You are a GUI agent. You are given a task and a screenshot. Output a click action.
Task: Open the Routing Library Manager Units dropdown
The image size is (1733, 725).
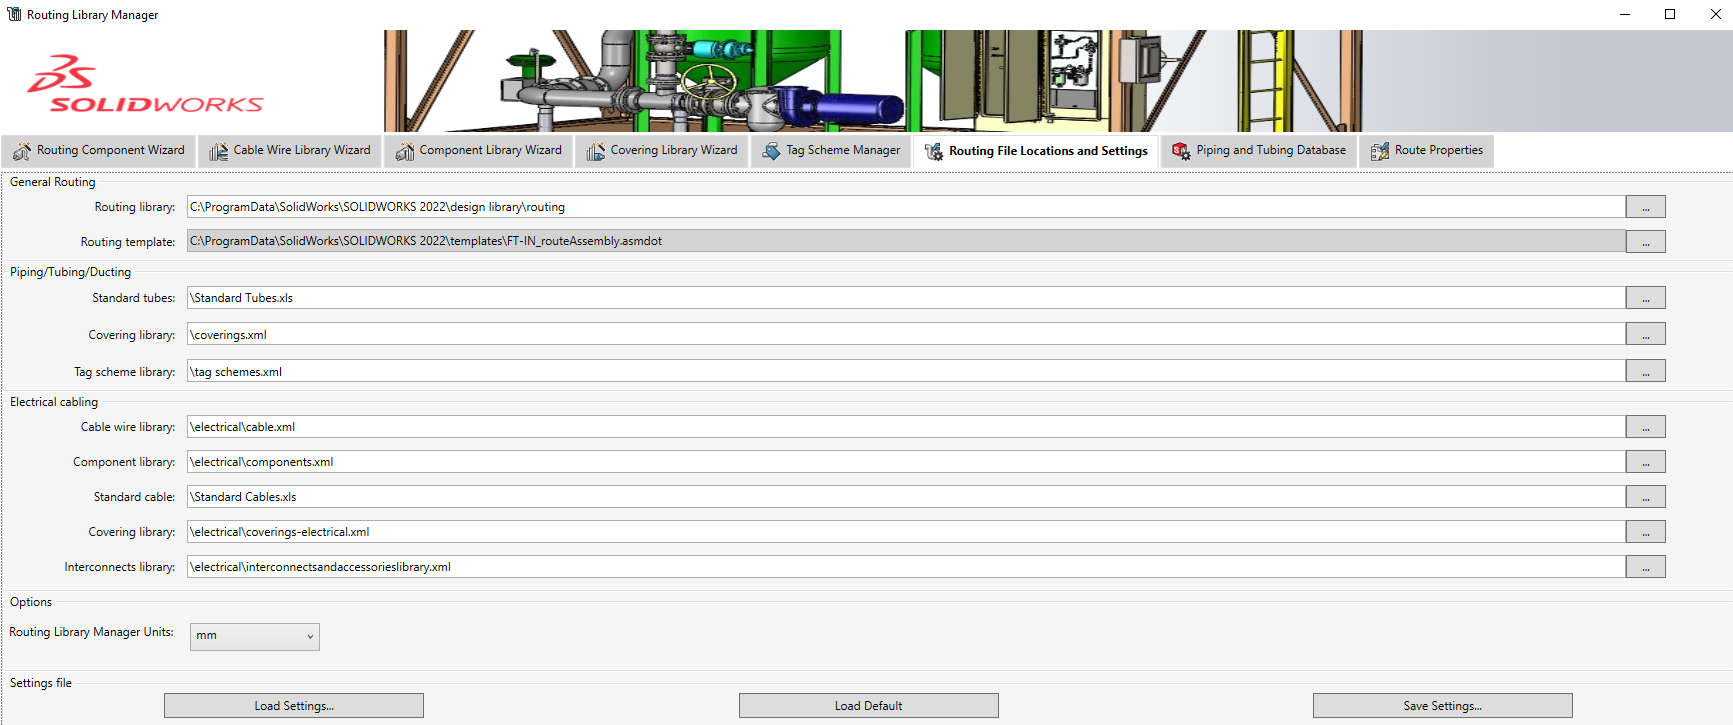coord(255,636)
